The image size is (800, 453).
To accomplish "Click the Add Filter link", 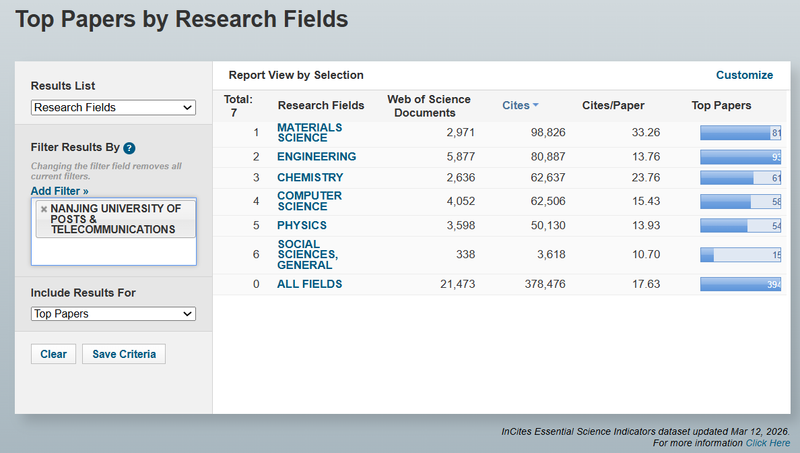I will tap(59, 190).
